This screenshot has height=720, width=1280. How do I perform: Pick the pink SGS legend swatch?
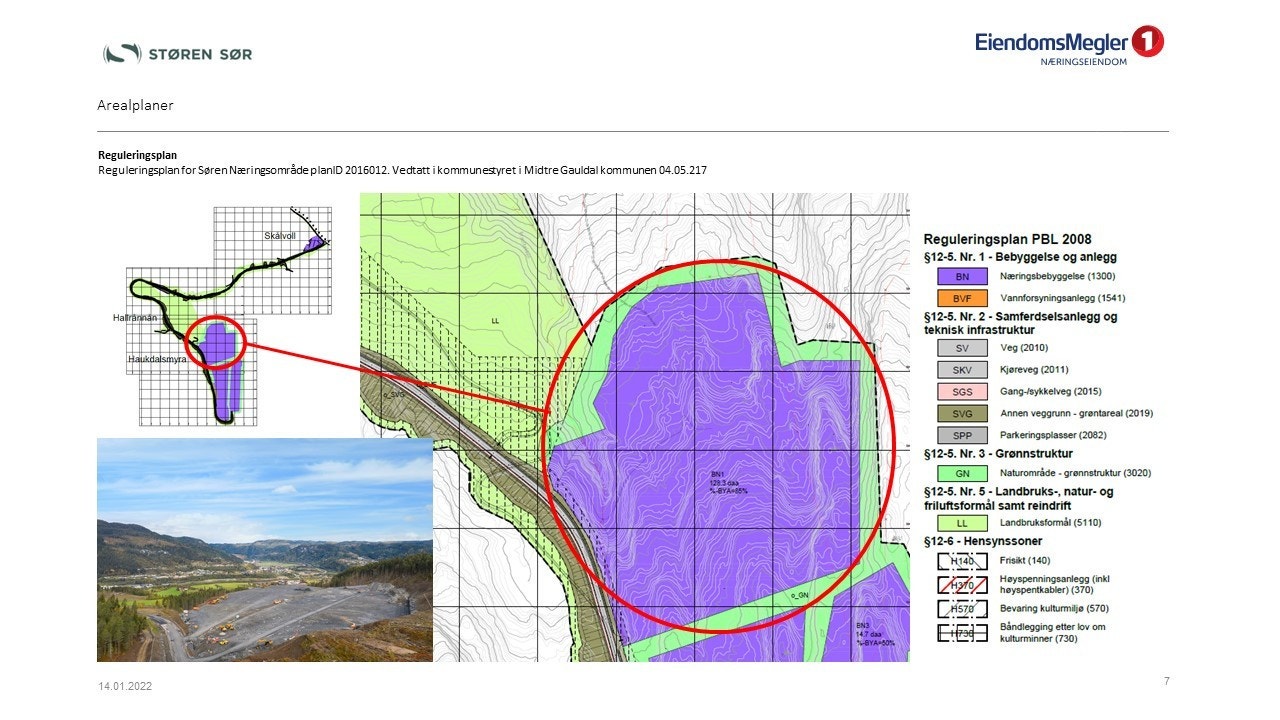tap(963, 391)
